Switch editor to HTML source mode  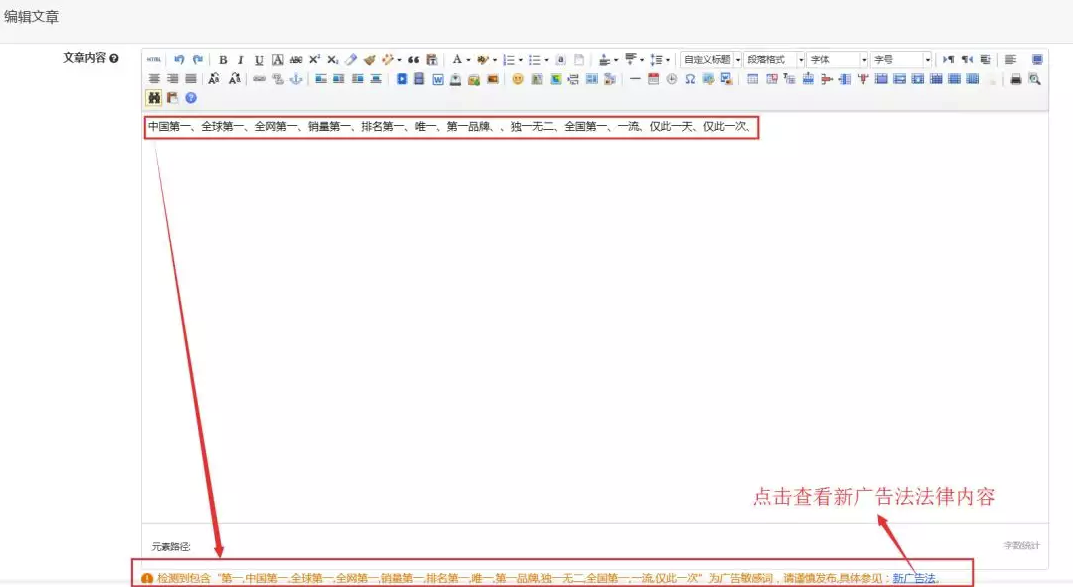point(154,60)
